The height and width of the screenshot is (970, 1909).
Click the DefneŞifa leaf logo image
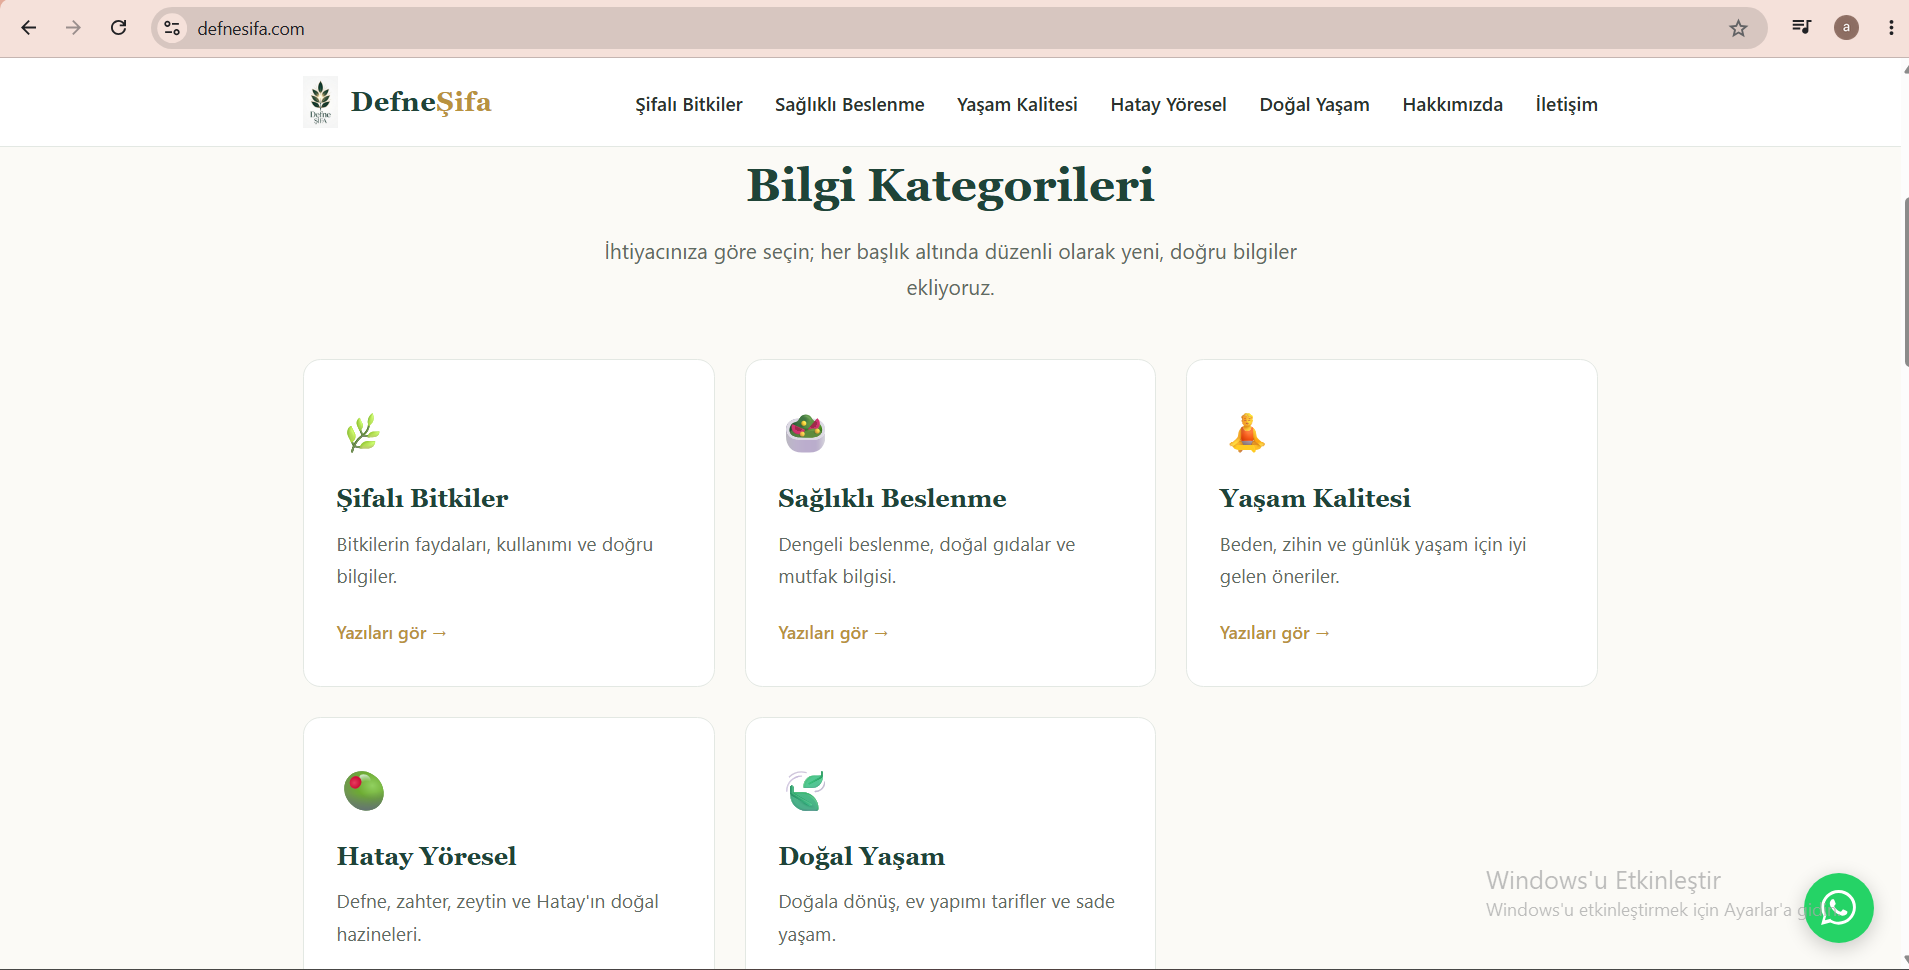320,102
